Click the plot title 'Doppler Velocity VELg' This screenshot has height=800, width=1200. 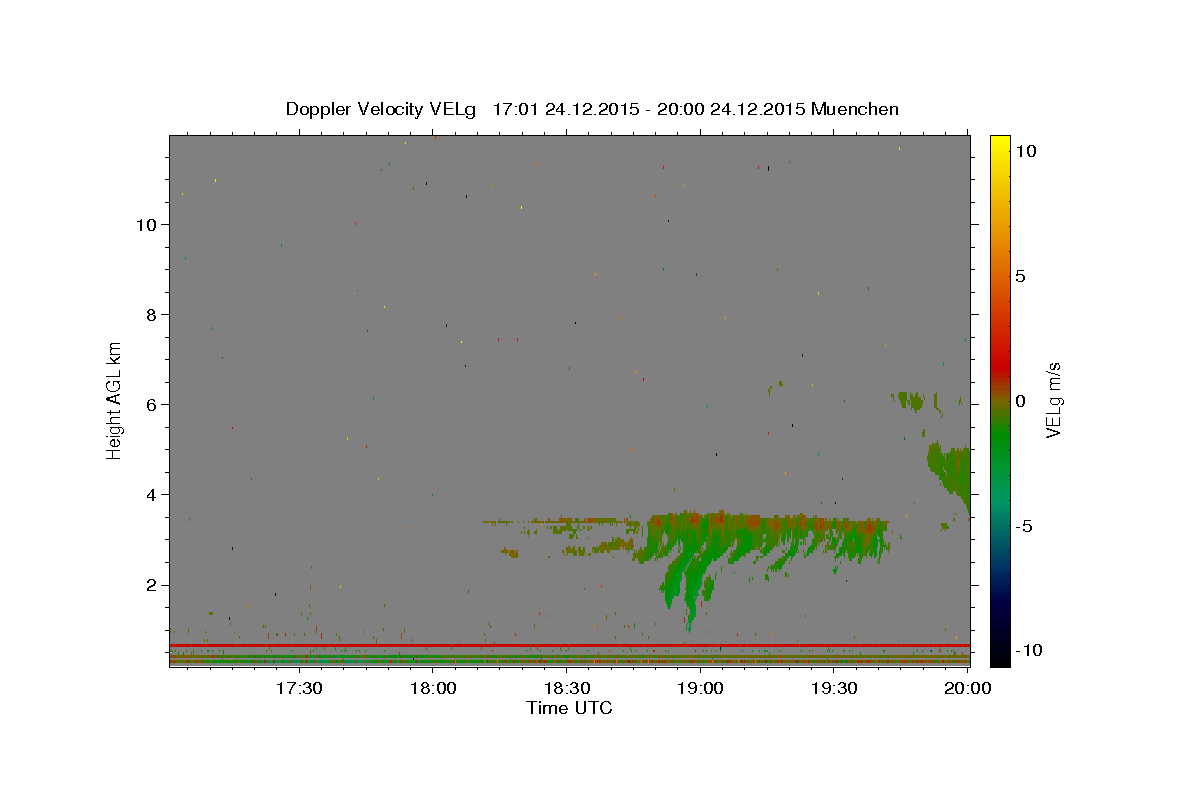pyautogui.click(x=383, y=109)
